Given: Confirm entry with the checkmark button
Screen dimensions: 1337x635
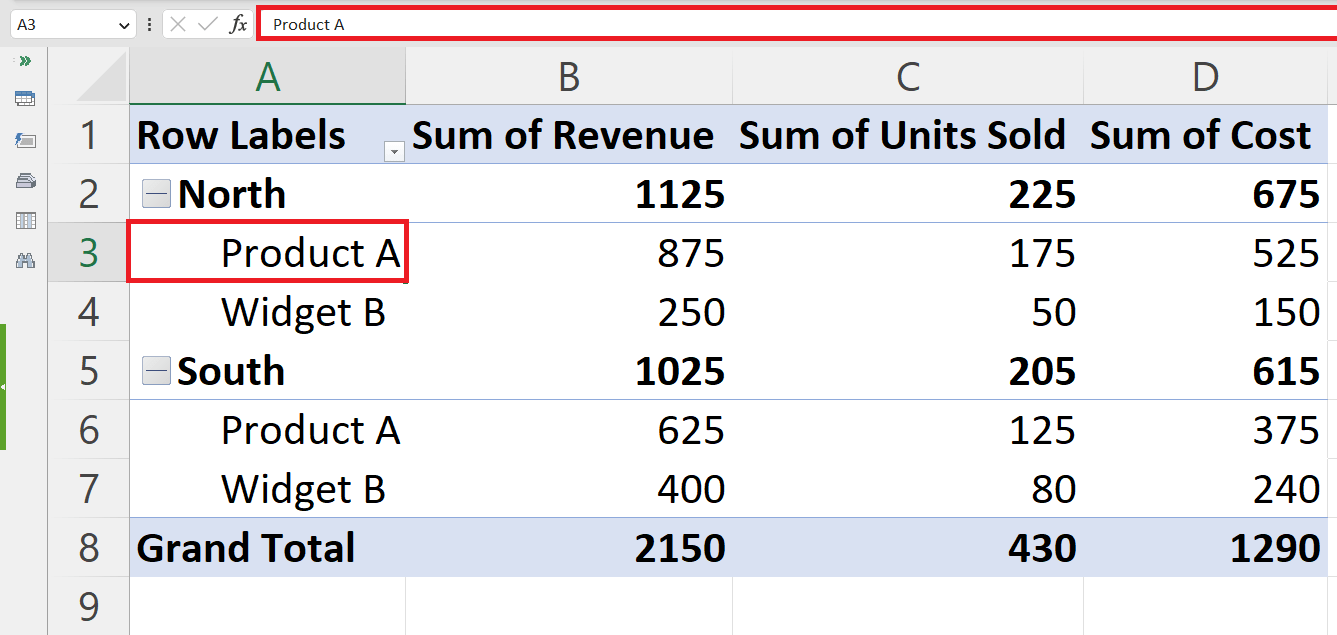Looking at the screenshot, I should (206, 24).
